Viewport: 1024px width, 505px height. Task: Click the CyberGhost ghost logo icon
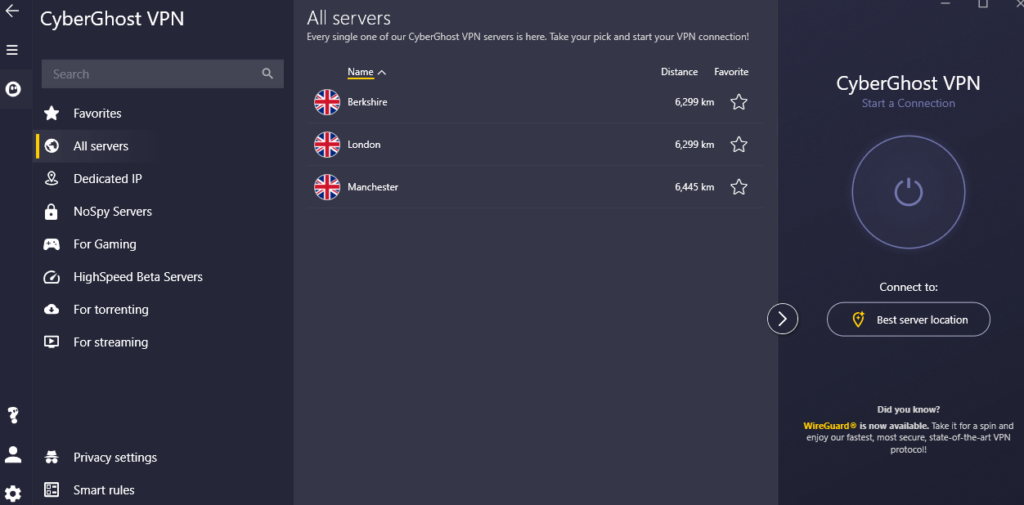13,89
